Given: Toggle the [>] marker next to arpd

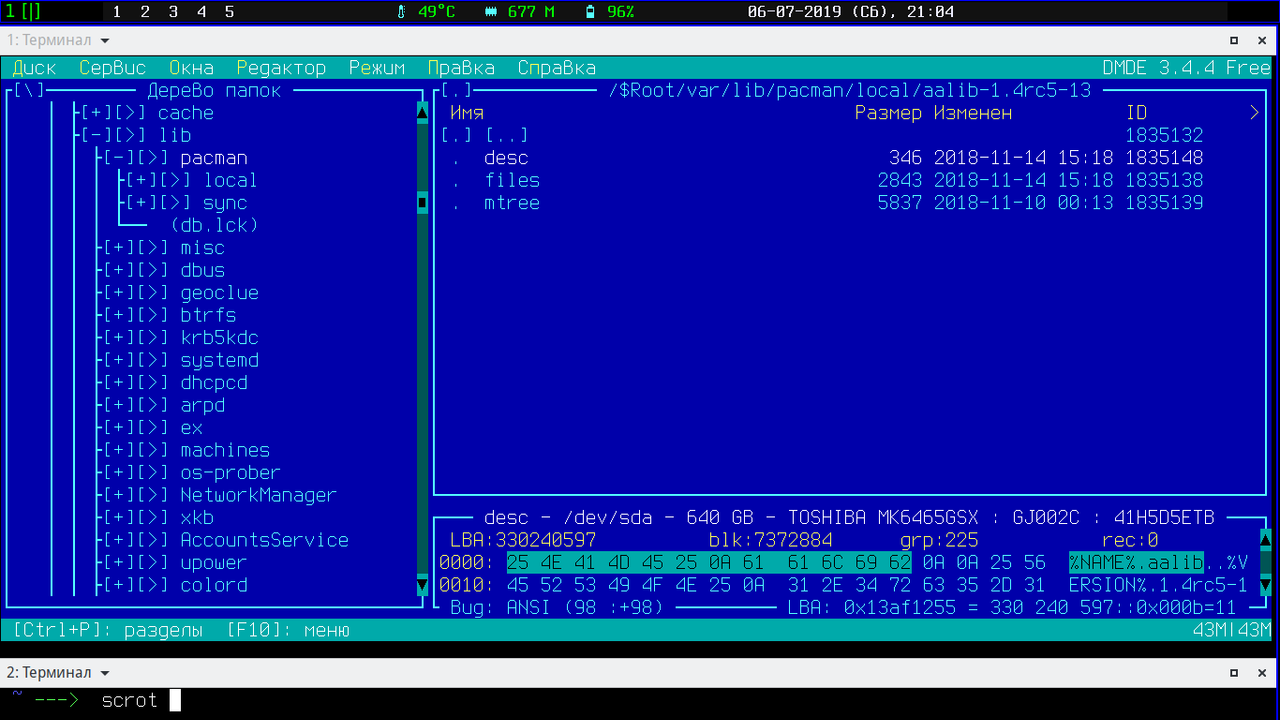Looking at the screenshot, I should click(x=152, y=405).
